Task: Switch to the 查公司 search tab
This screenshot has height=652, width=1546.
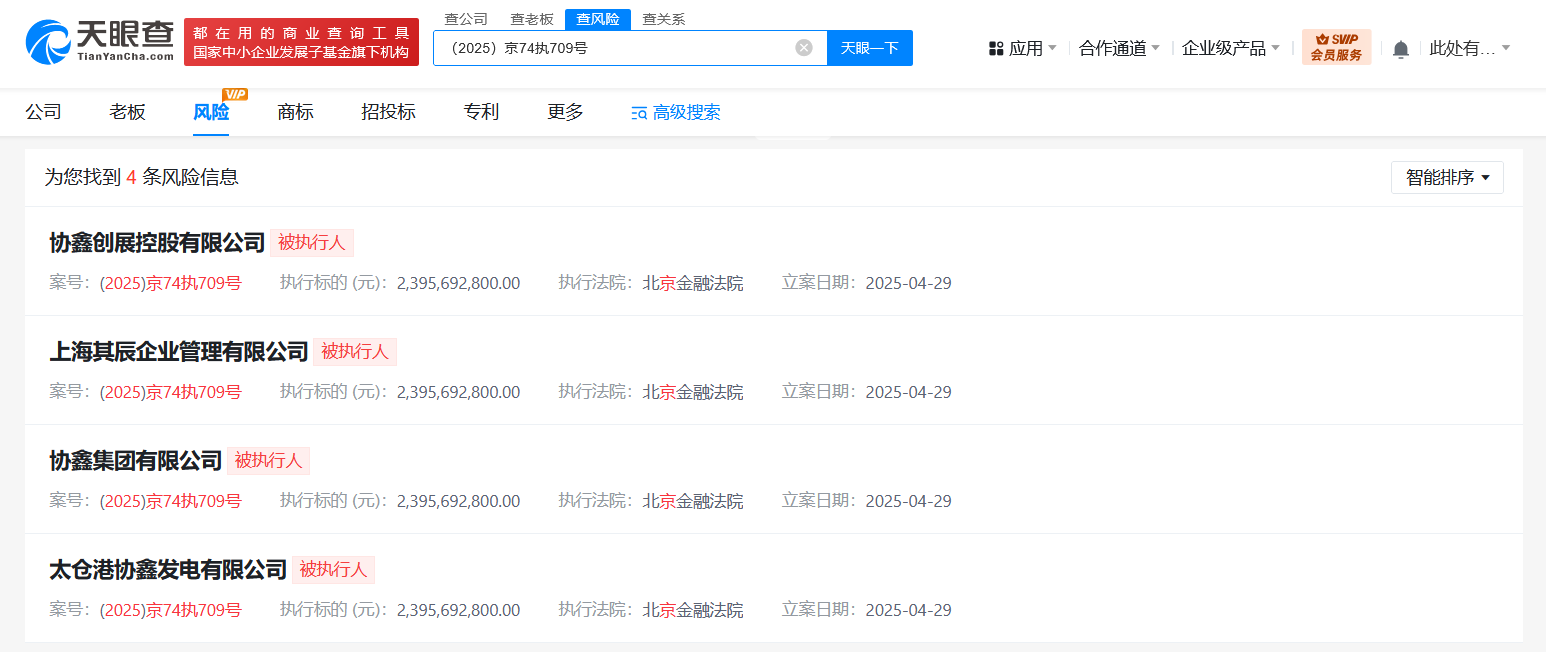Action: tap(466, 19)
